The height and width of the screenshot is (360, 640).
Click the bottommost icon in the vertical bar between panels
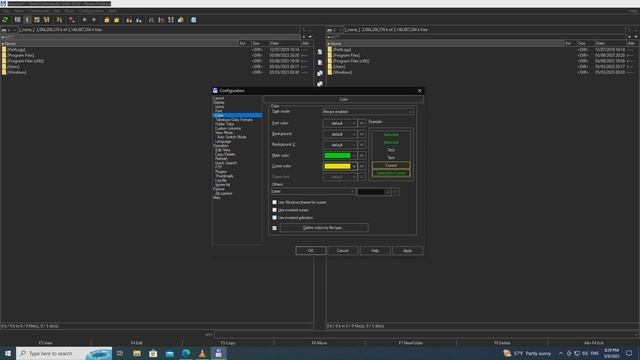click(320, 84)
